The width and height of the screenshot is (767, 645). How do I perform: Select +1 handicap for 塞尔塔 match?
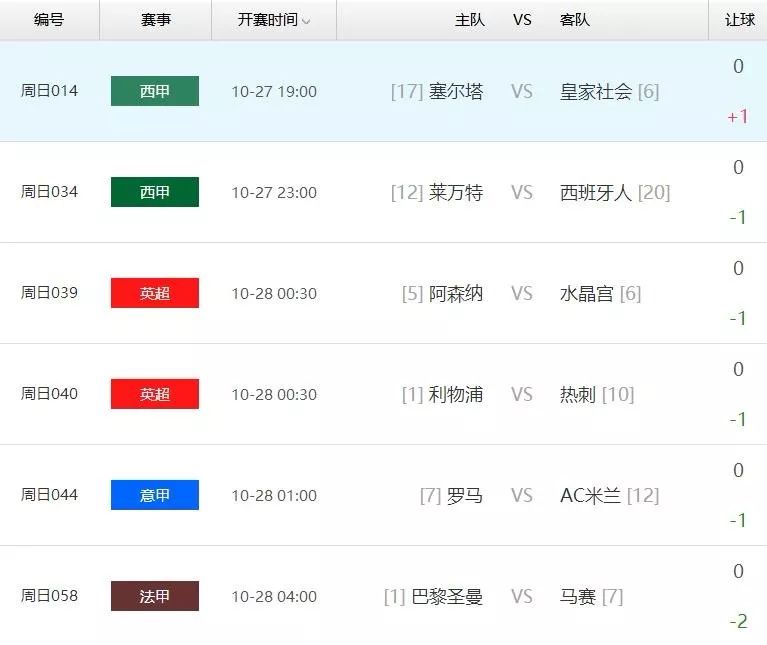[x=738, y=117]
